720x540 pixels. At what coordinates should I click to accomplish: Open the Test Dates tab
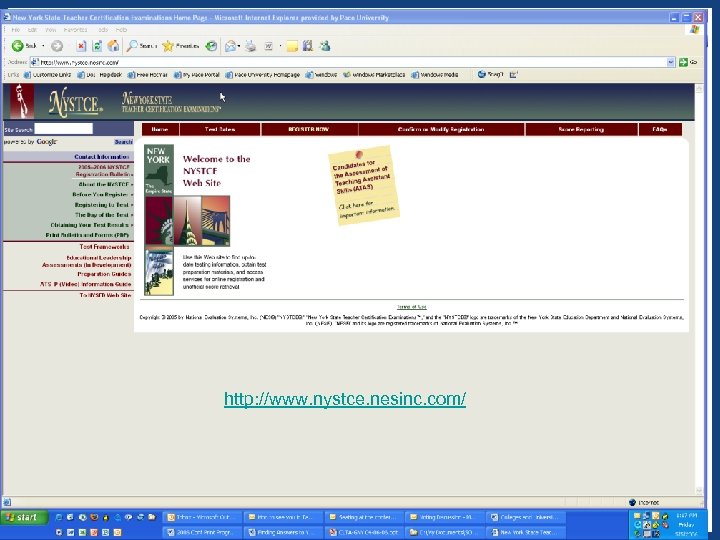220,129
